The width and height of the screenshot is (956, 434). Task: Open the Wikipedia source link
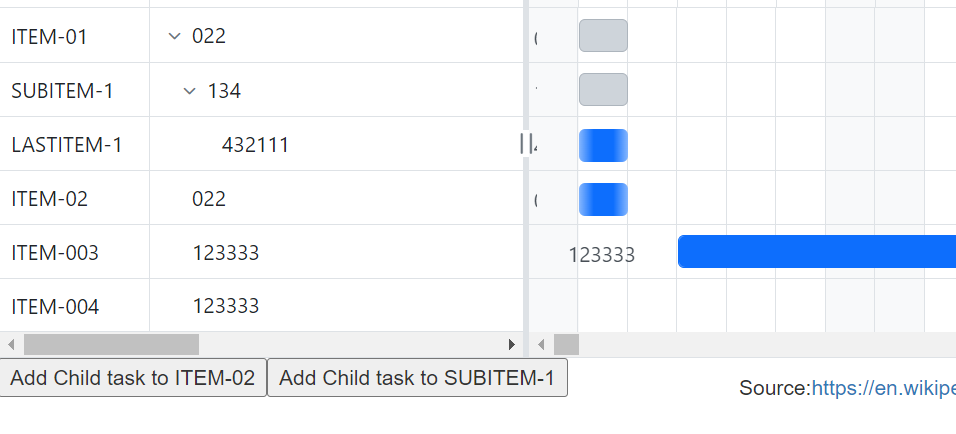(882, 388)
